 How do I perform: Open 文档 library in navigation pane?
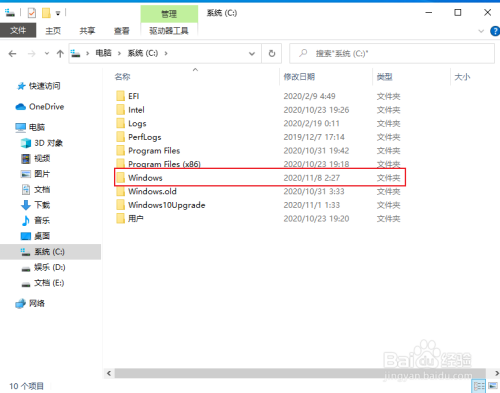[42, 190]
